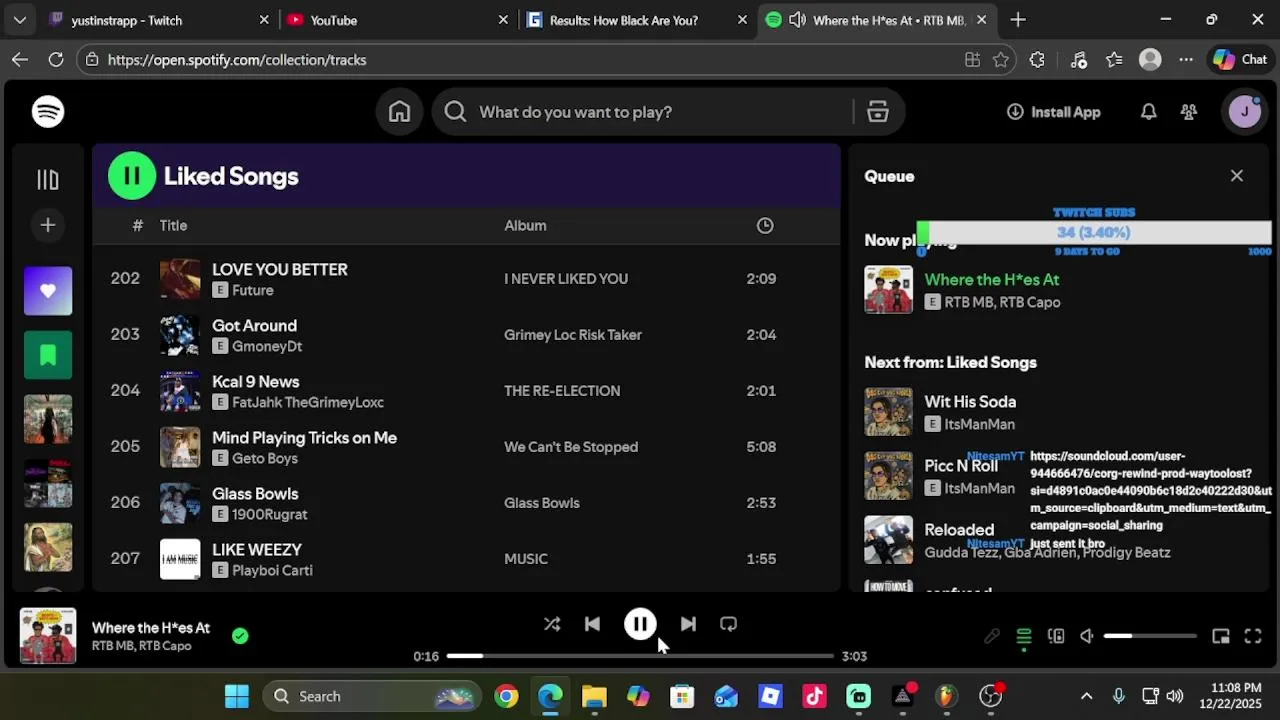
Task: Expand Your Library sidebar
Action: (48, 180)
